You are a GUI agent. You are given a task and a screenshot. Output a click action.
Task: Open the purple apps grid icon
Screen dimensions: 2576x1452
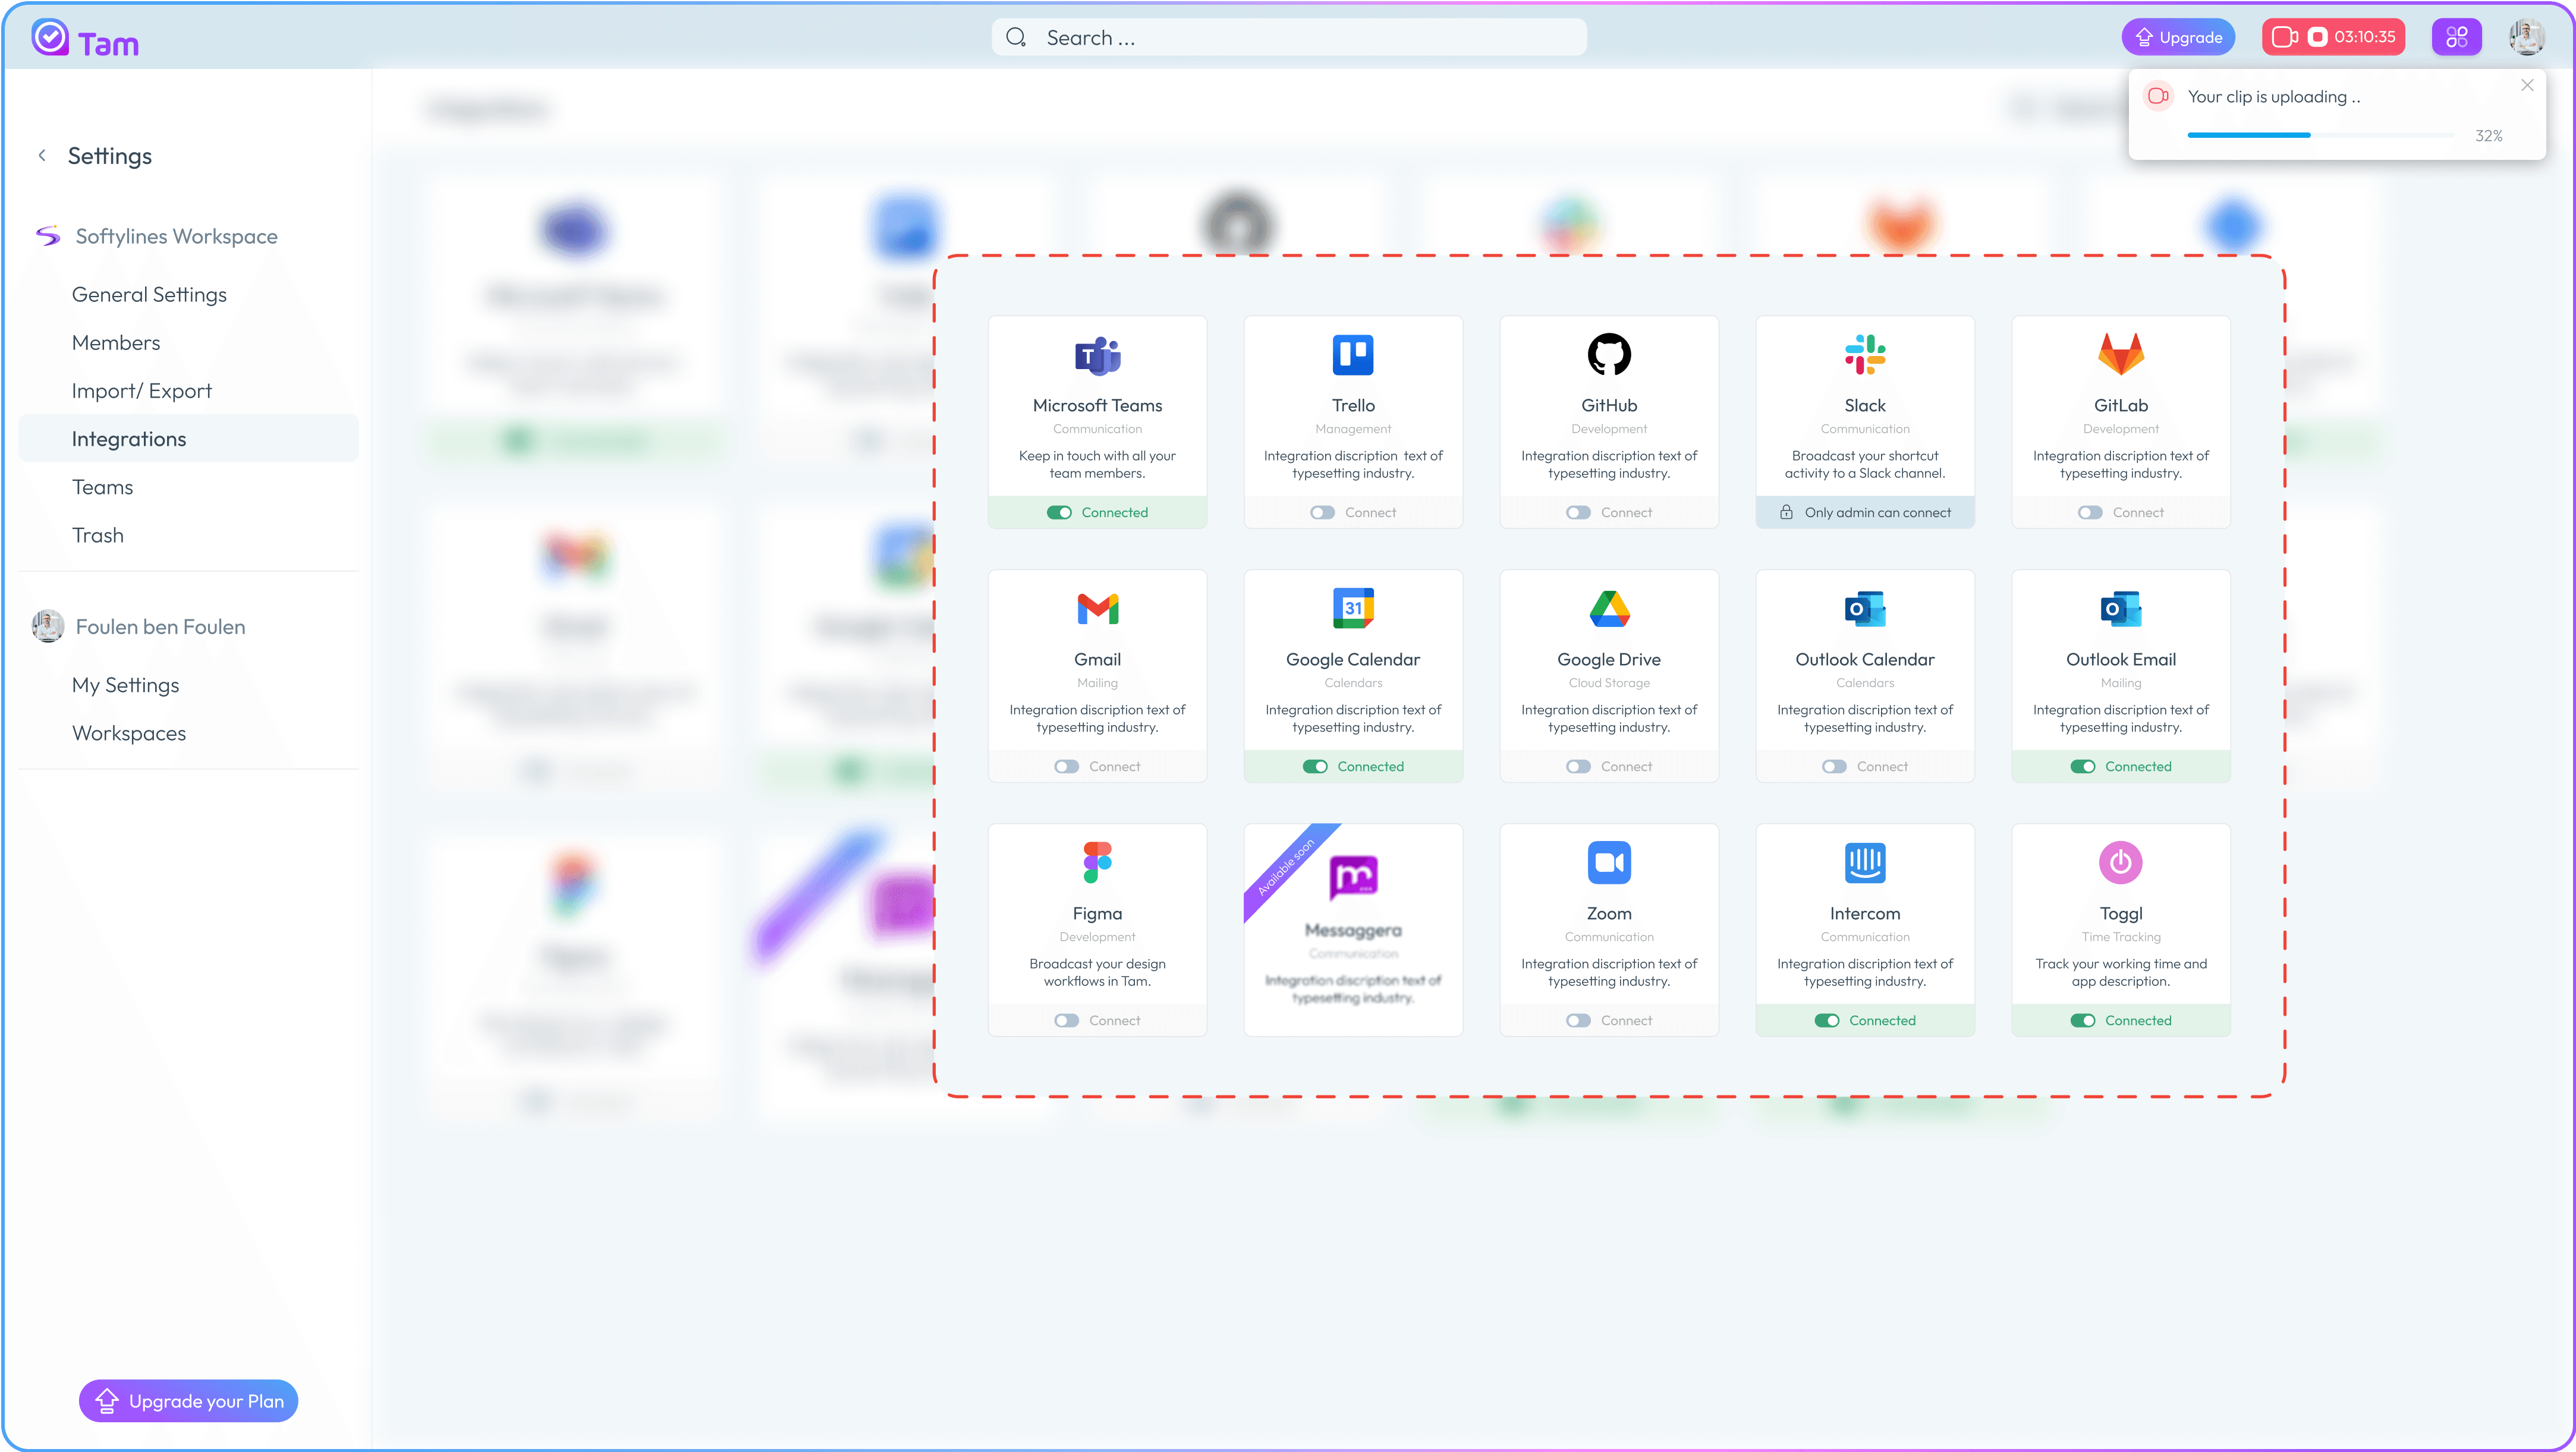(x=2456, y=37)
